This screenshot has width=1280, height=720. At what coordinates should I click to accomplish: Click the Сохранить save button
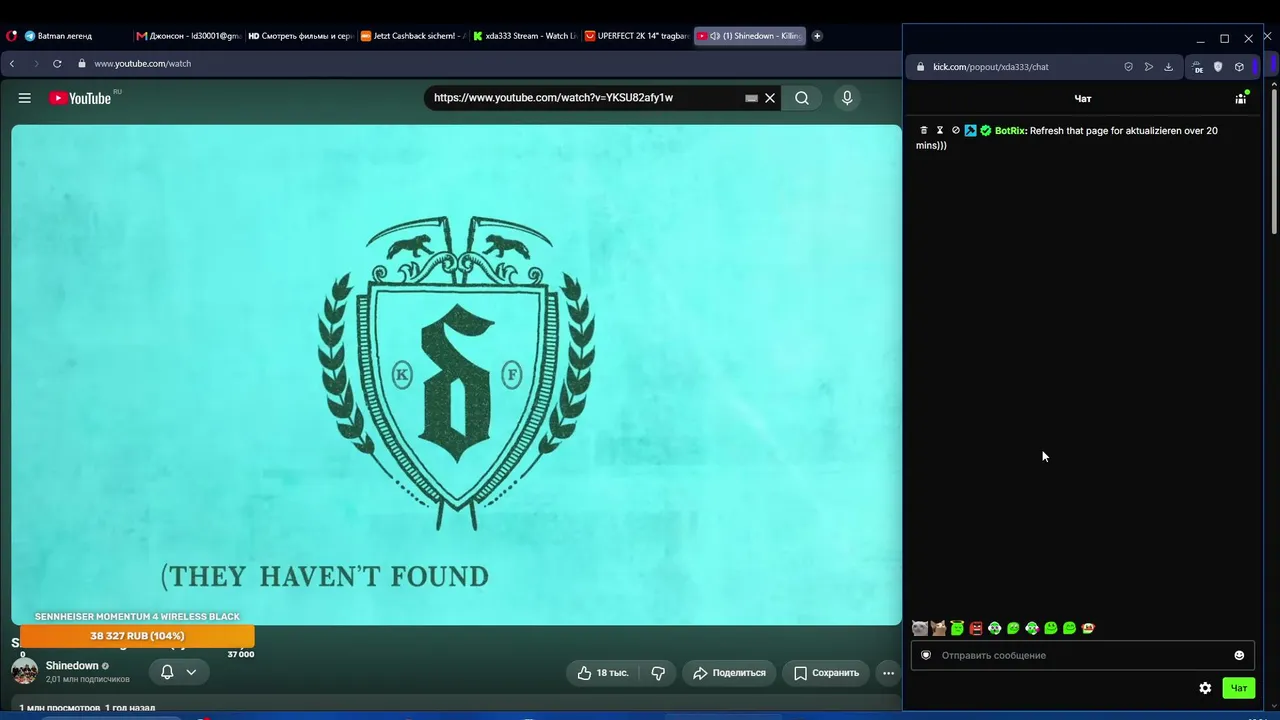coord(826,673)
